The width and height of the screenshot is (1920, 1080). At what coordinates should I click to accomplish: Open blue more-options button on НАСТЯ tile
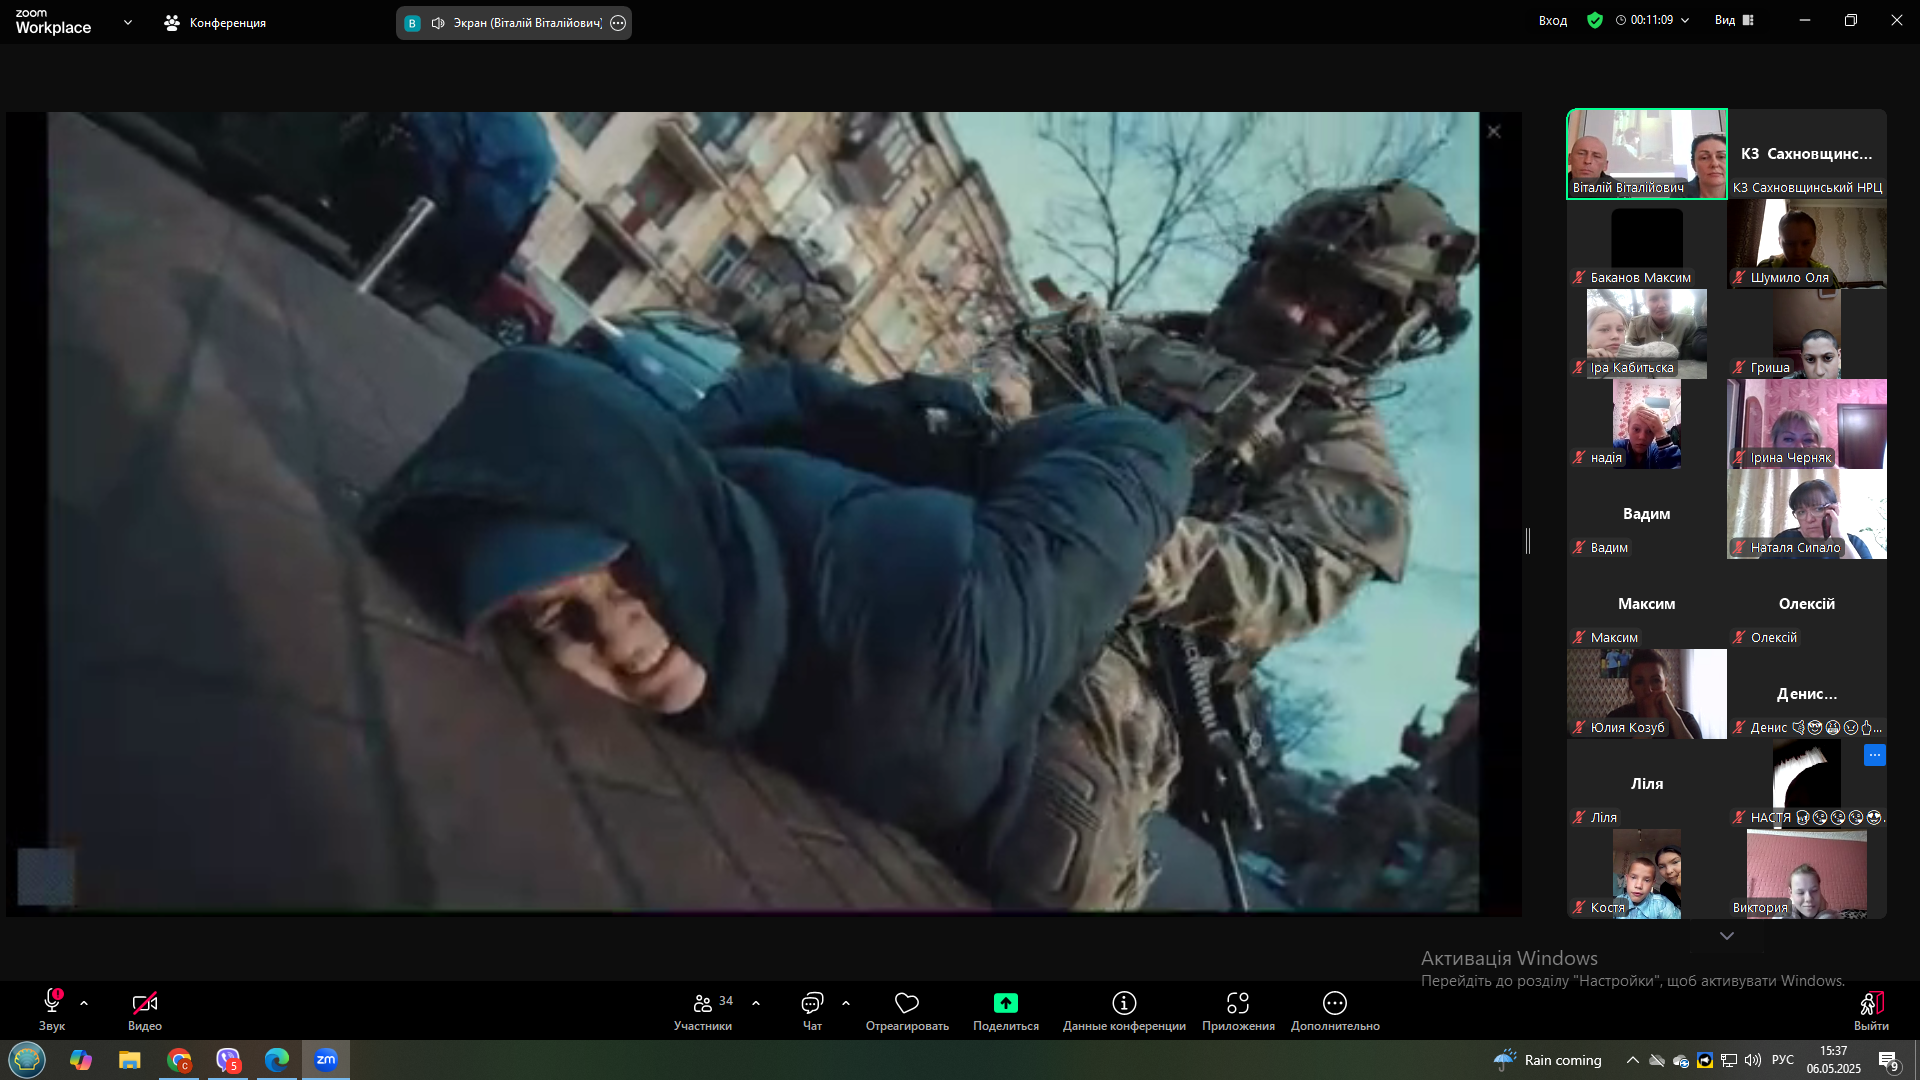1874,756
